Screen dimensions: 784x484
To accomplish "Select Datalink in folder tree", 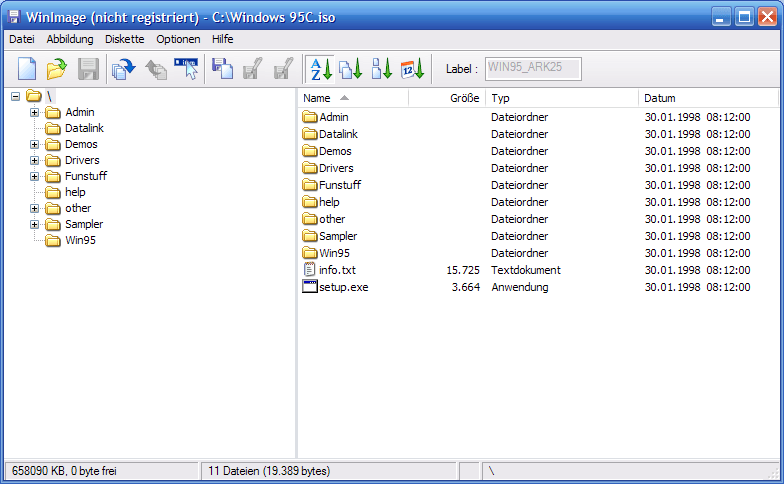I will [x=84, y=128].
